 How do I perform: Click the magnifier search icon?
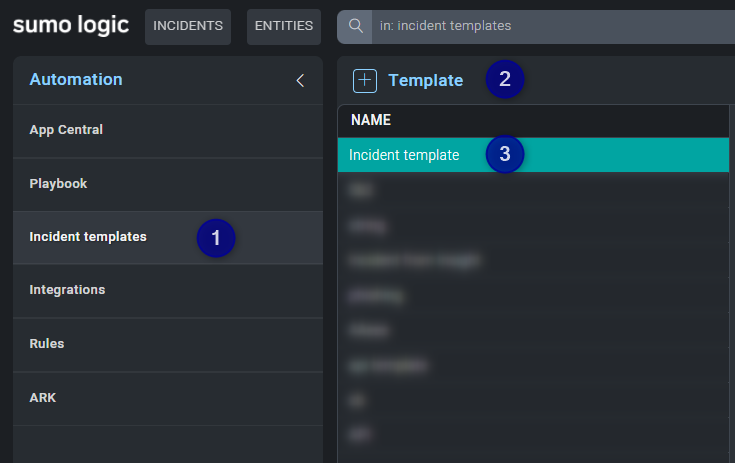(354, 26)
